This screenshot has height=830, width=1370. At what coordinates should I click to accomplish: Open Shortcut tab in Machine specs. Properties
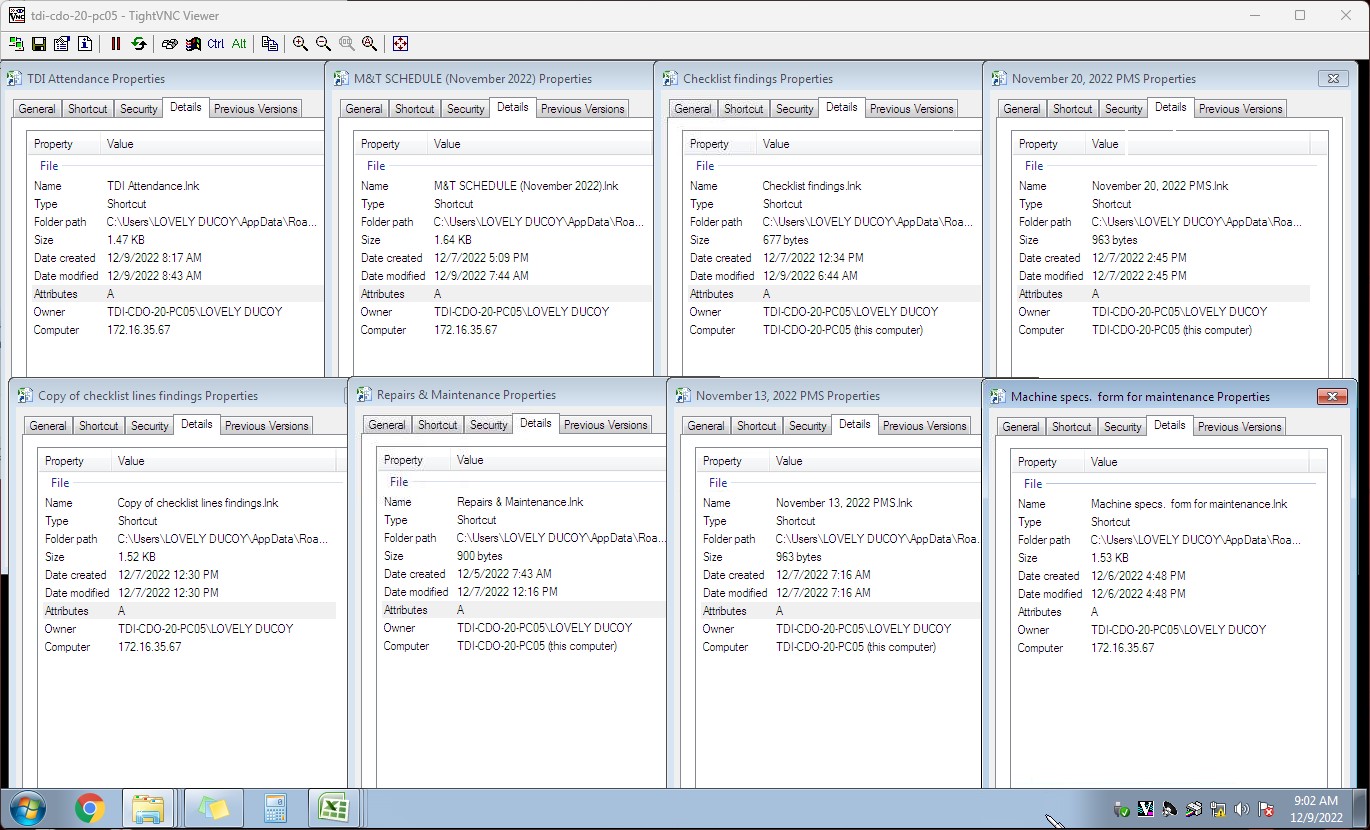pos(1072,427)
